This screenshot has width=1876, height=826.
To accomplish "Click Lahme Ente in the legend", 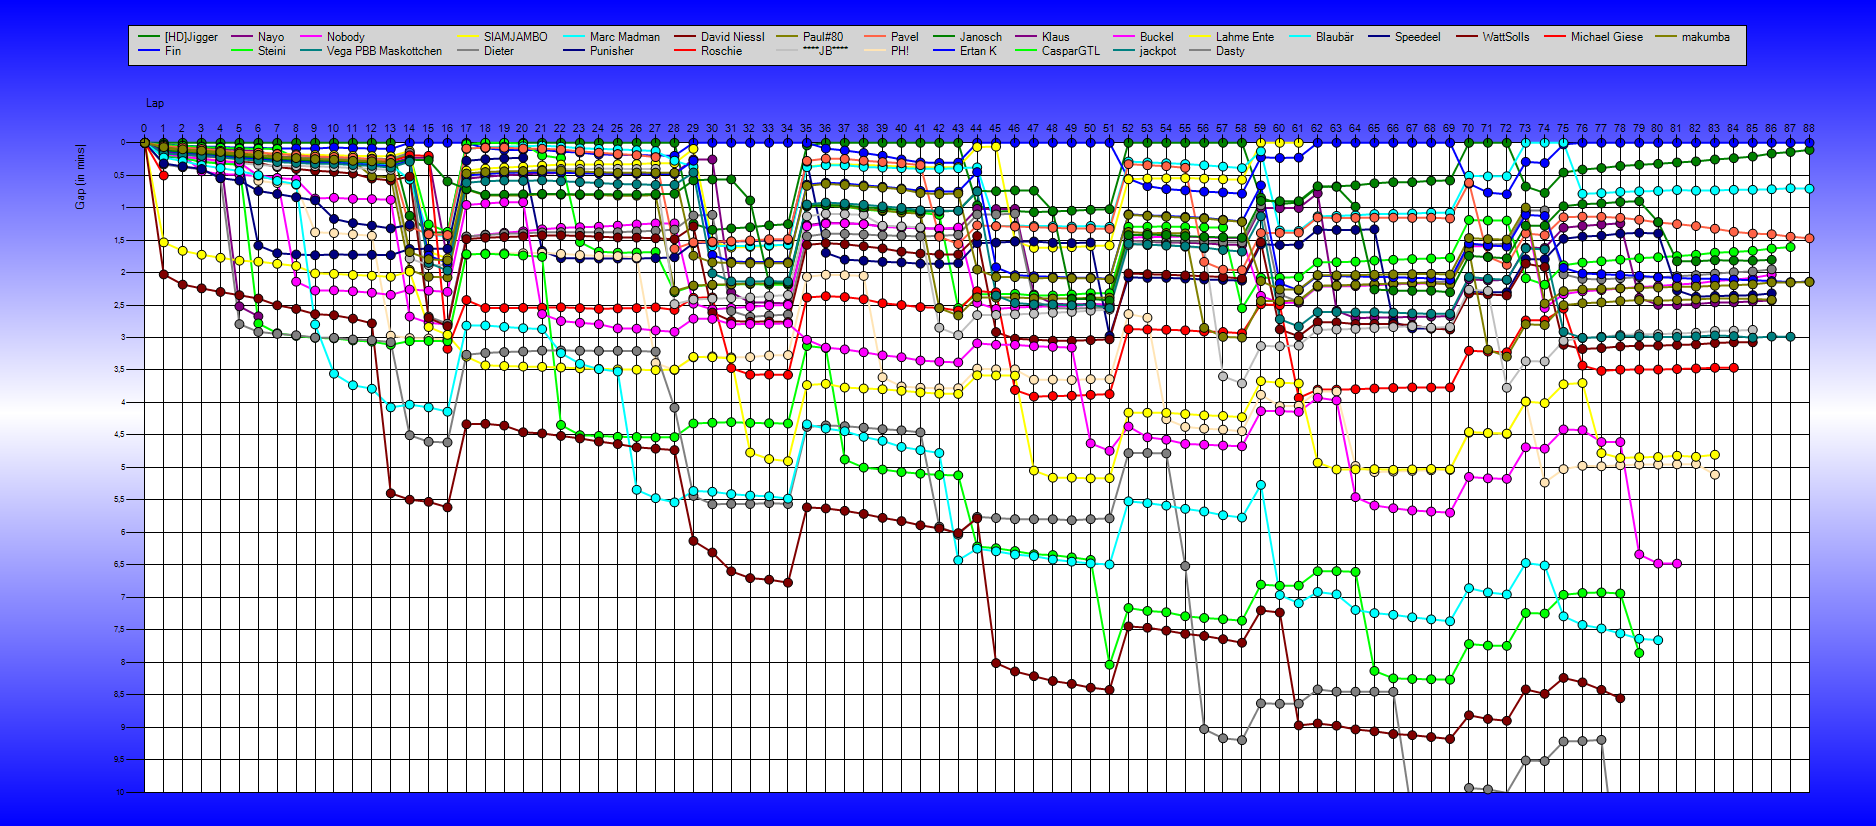I will click(1232, 37).
